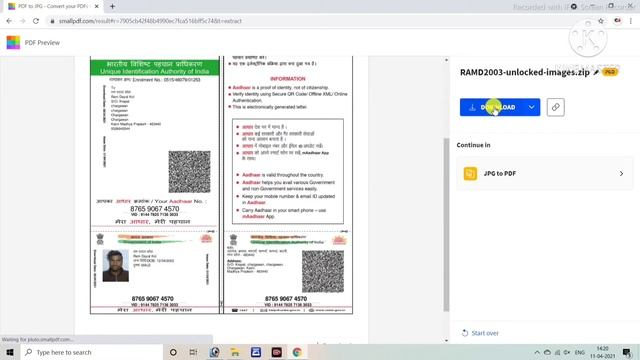Open Cortana circle icon
Screen dimensions: 640x360
173,352
